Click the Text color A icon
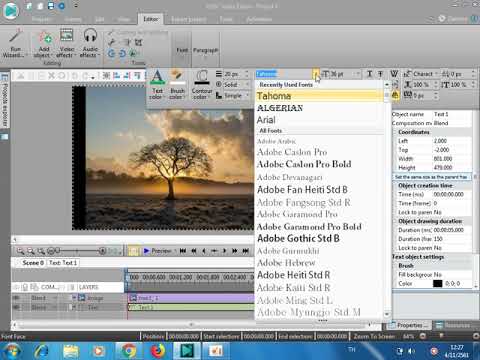This screenshot has width=480, height=360. tap(157, 77)
